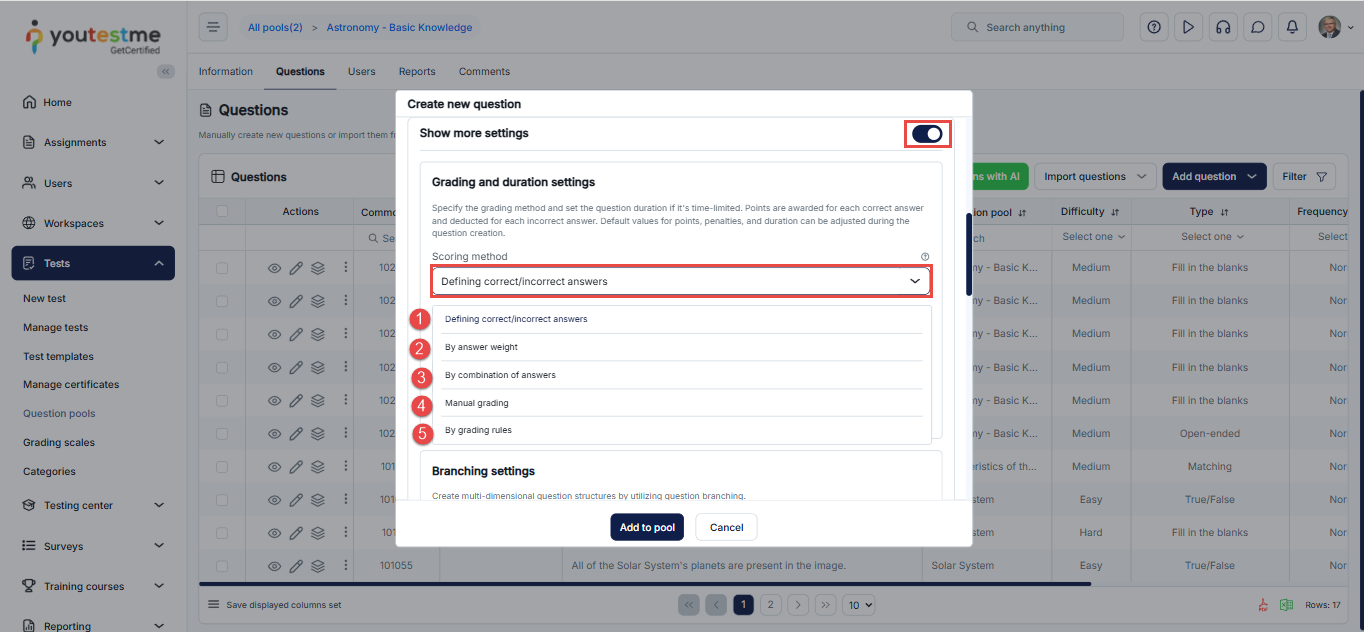Tick the checkbox of the Hard difficulty row

click(222, 533)
